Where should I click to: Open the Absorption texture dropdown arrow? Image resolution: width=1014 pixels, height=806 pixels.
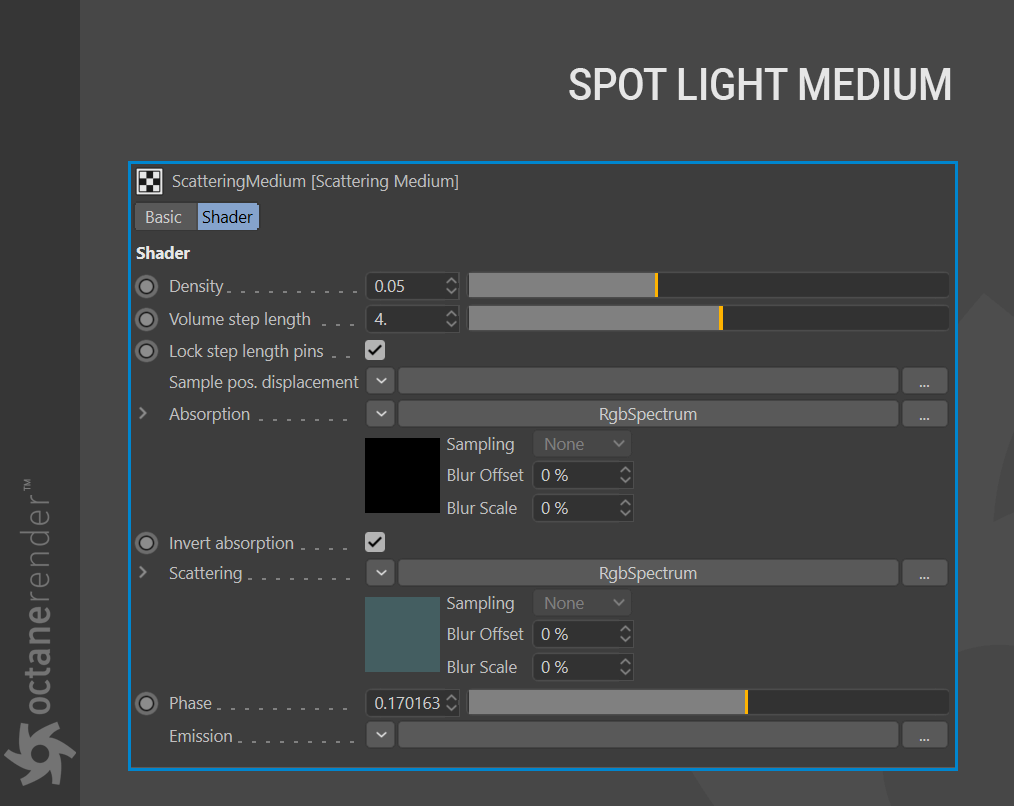tap(381, 414)
